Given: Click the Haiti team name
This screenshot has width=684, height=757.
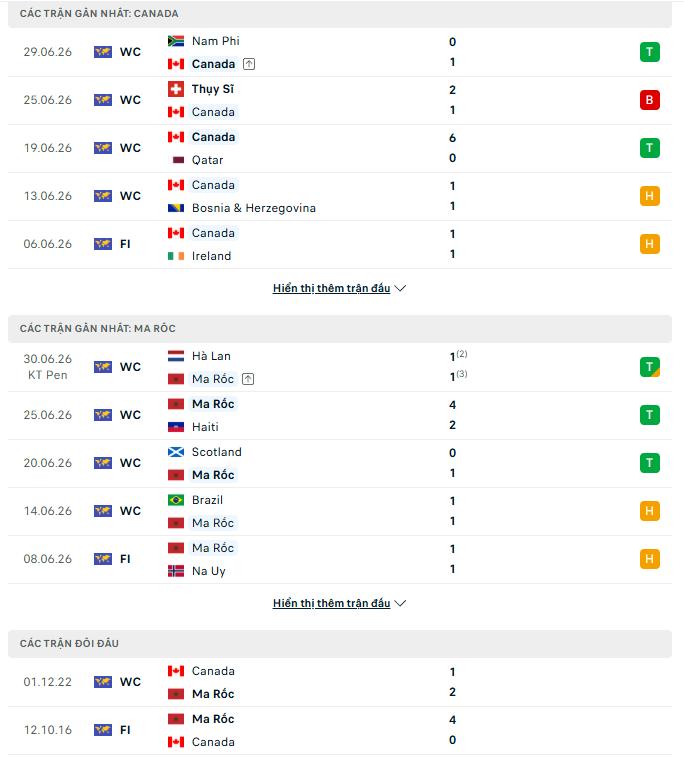Looking at the screenshot, I should click(205, 427).
